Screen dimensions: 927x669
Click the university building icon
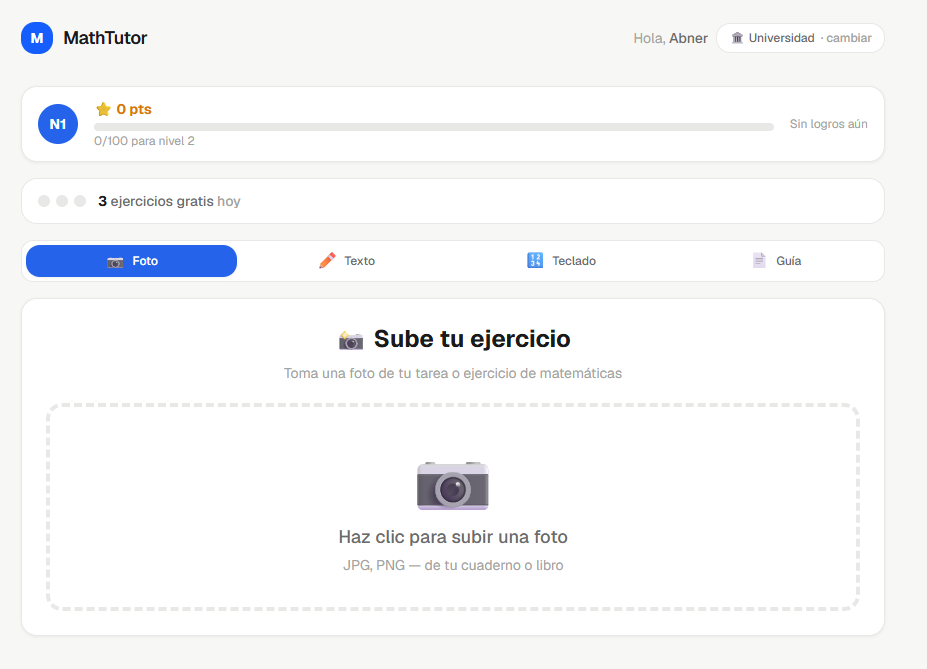[x=737, y=38]
